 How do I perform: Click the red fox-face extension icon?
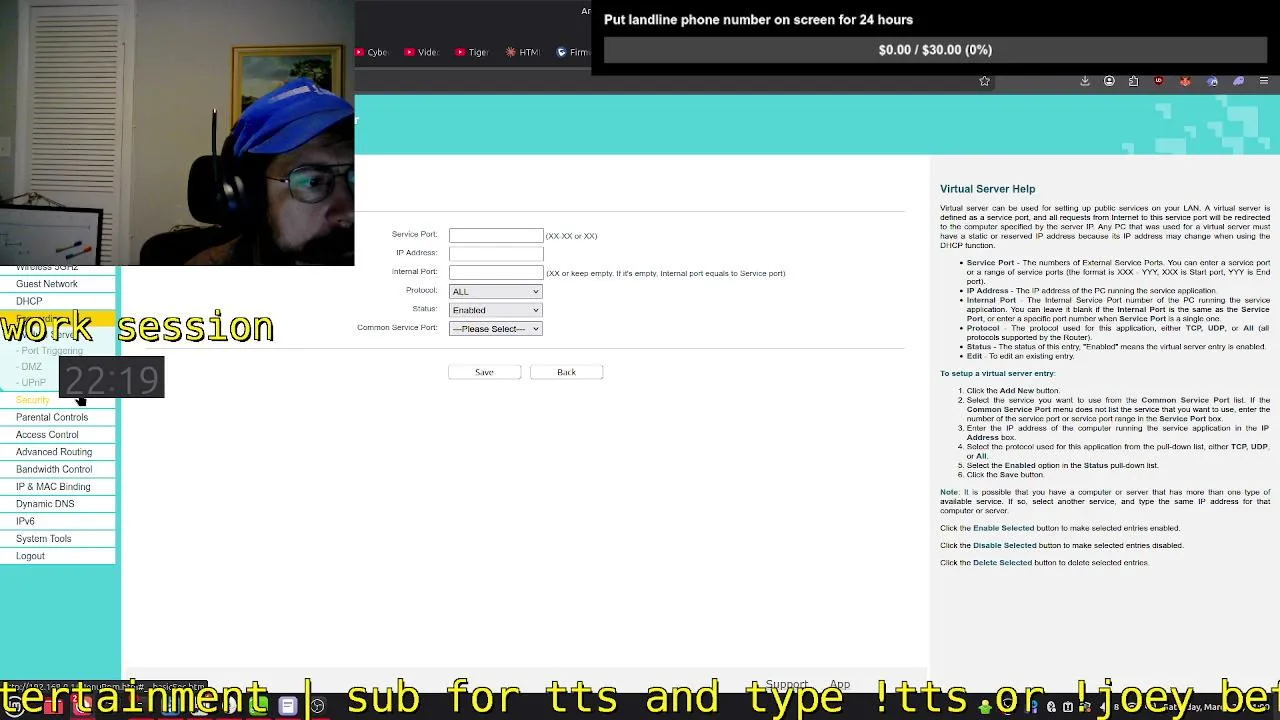click(x=1185, y=81)
